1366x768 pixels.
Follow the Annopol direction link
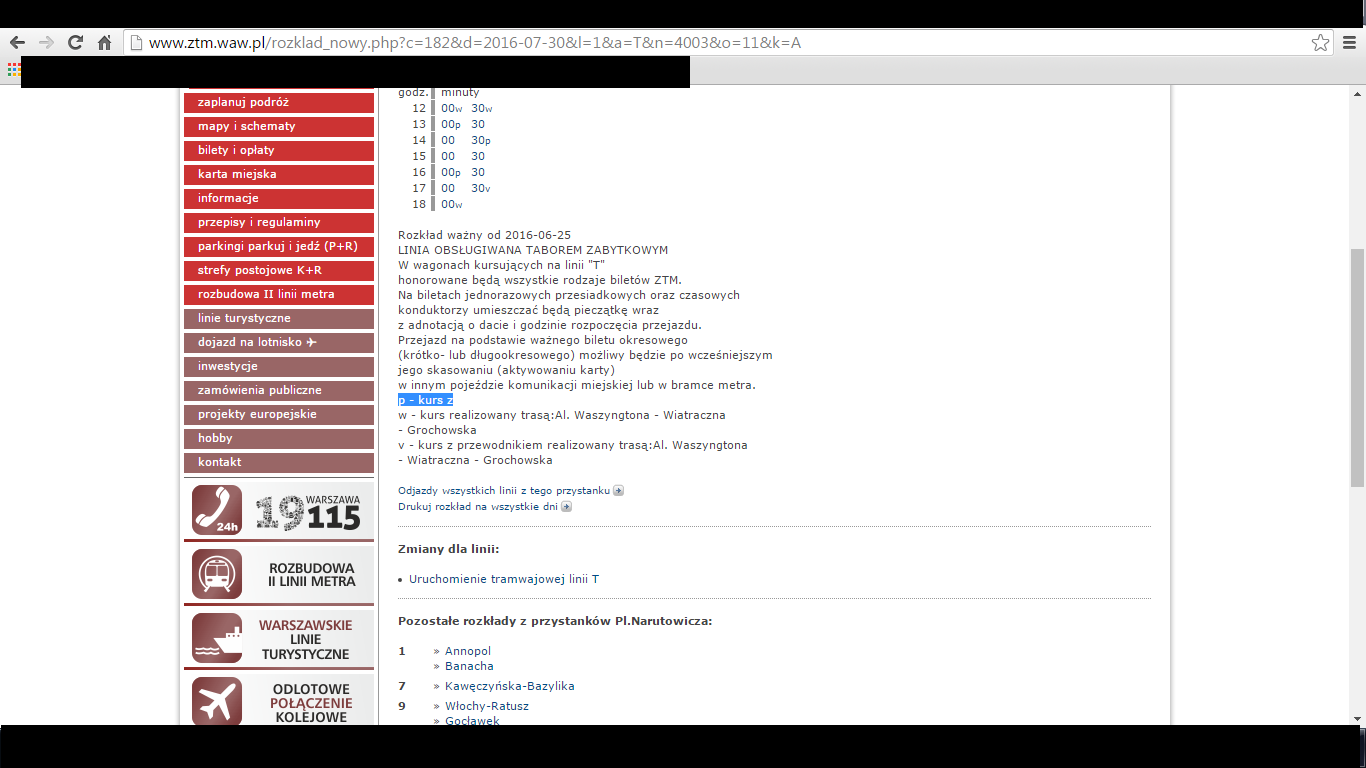click(x=468, y=651)
